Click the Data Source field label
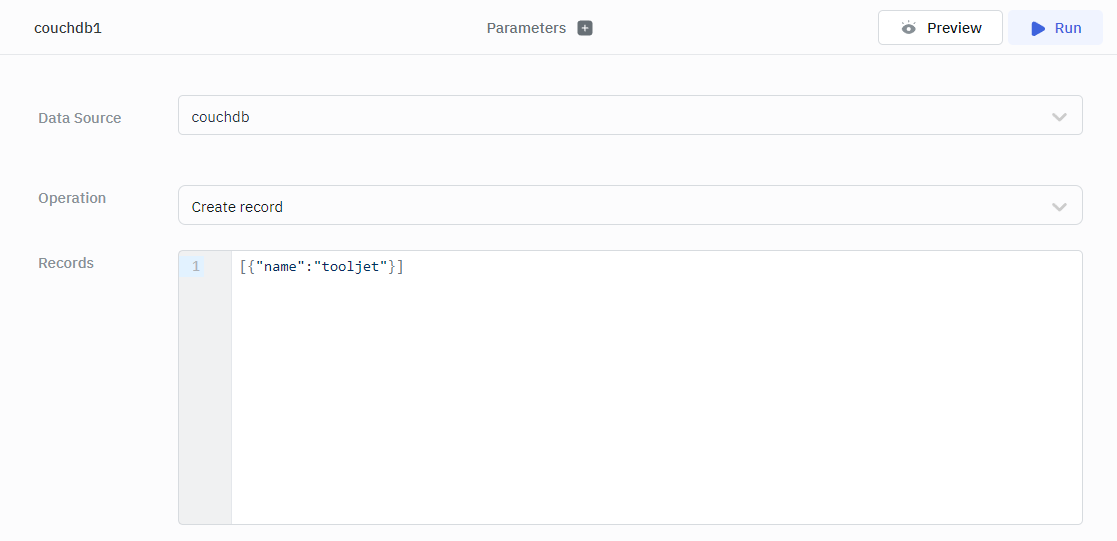The height and width of the screenshot is (541, 1117). pyautogui.click(x=80, y=118)
